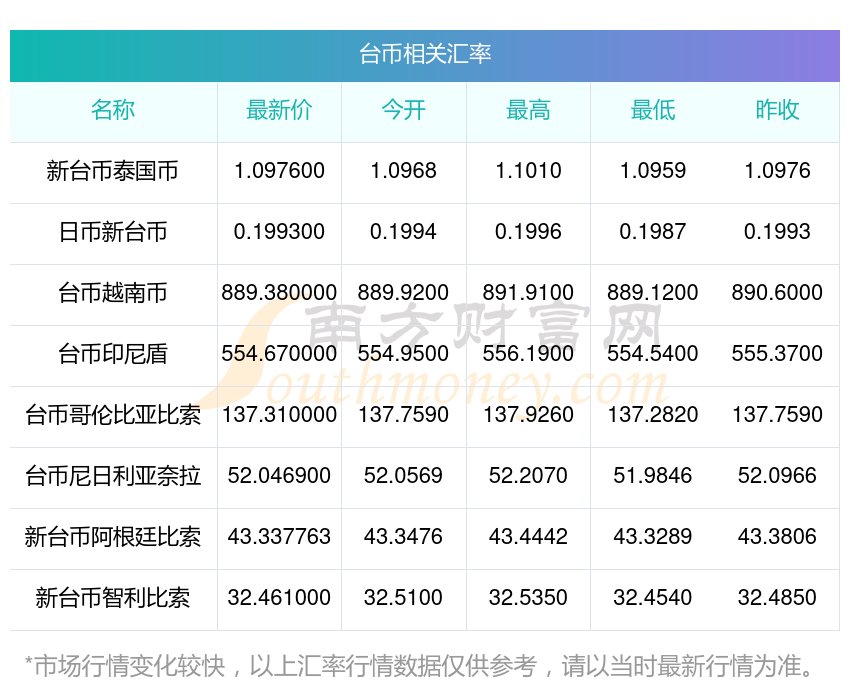Click high value 0.1996
The width and height of the screenshot is (850, 698).
(x=528, y=232)
